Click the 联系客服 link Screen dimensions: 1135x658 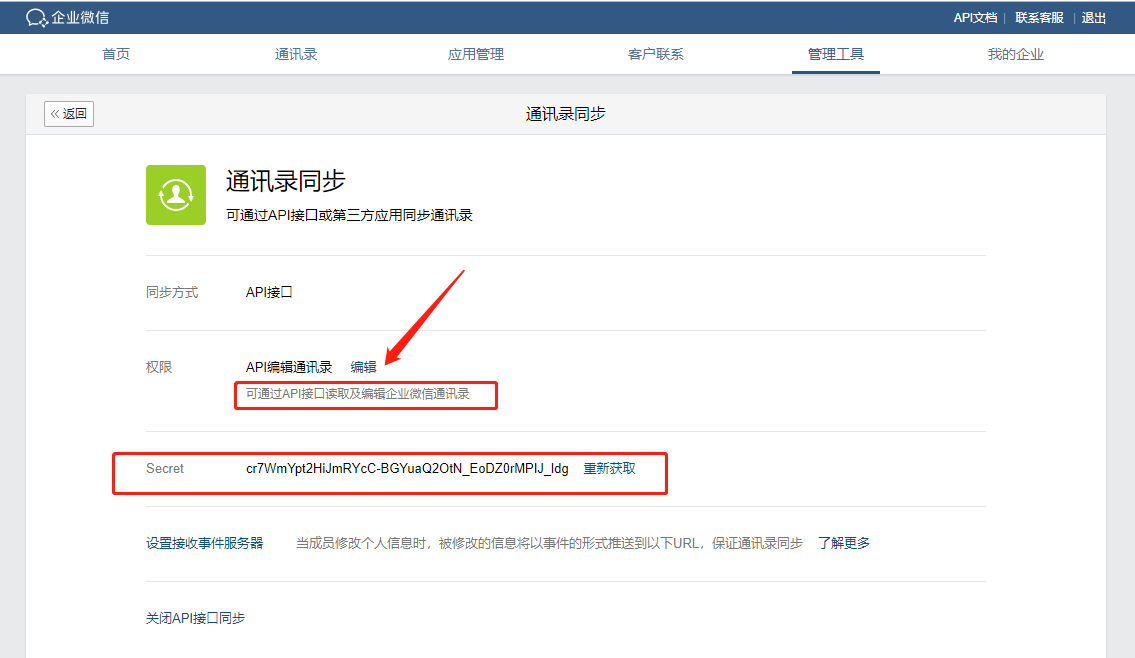pyautogui.click(x=1039, y=18)
